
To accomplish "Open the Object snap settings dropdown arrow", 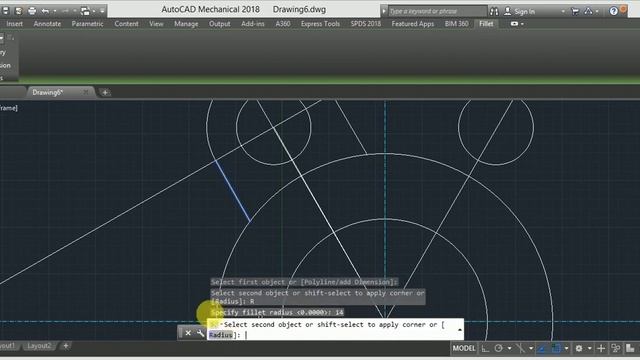I will coord(566,348).
